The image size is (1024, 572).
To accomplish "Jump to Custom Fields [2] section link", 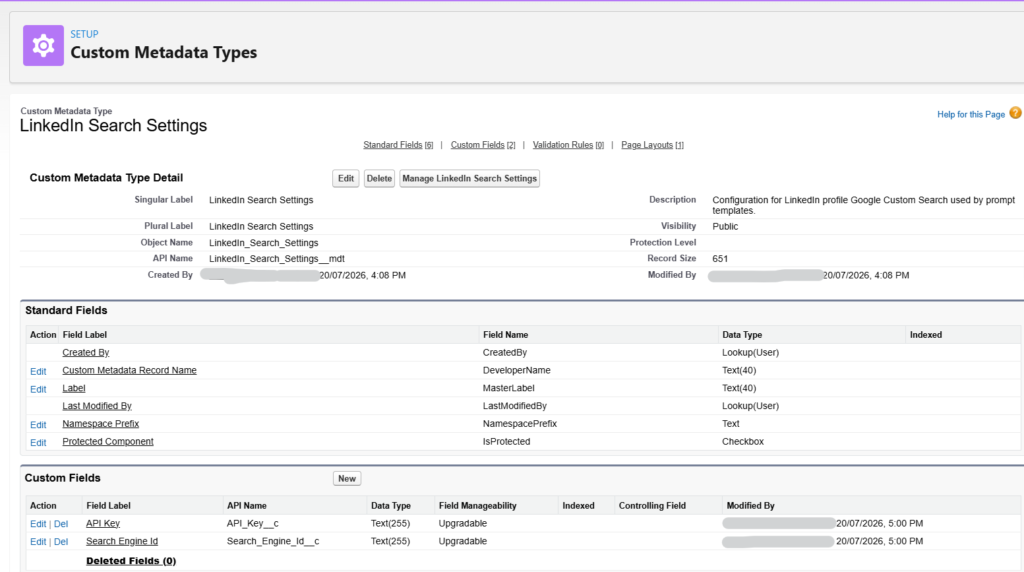I will [x=483, y=145].
